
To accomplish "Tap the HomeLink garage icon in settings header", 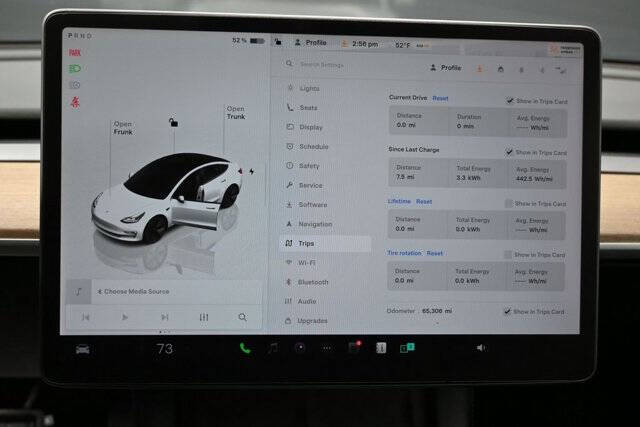I will pos(500,69).
